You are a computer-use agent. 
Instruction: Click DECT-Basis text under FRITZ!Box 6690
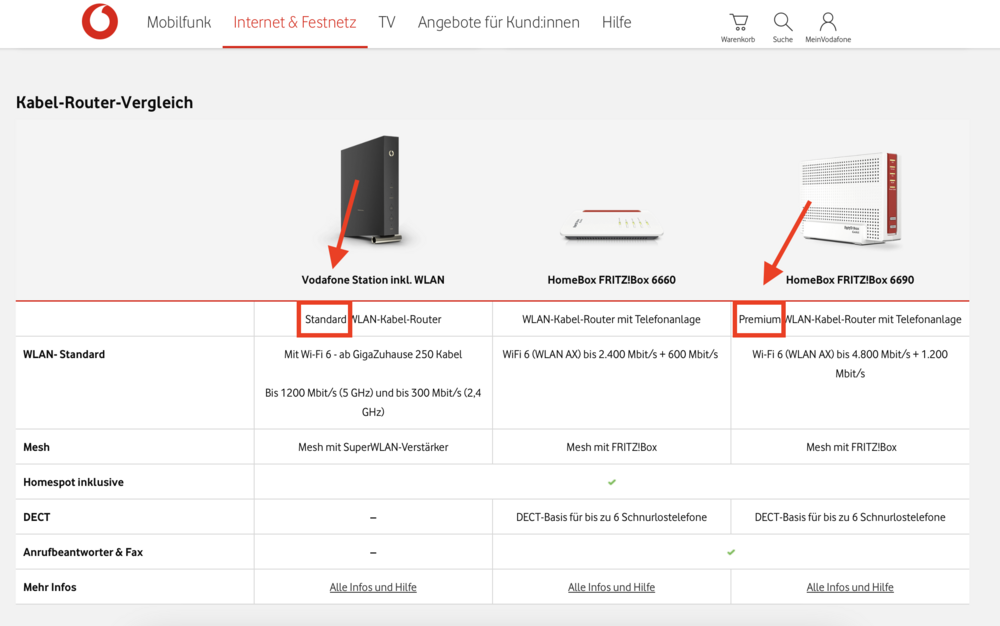850,518
